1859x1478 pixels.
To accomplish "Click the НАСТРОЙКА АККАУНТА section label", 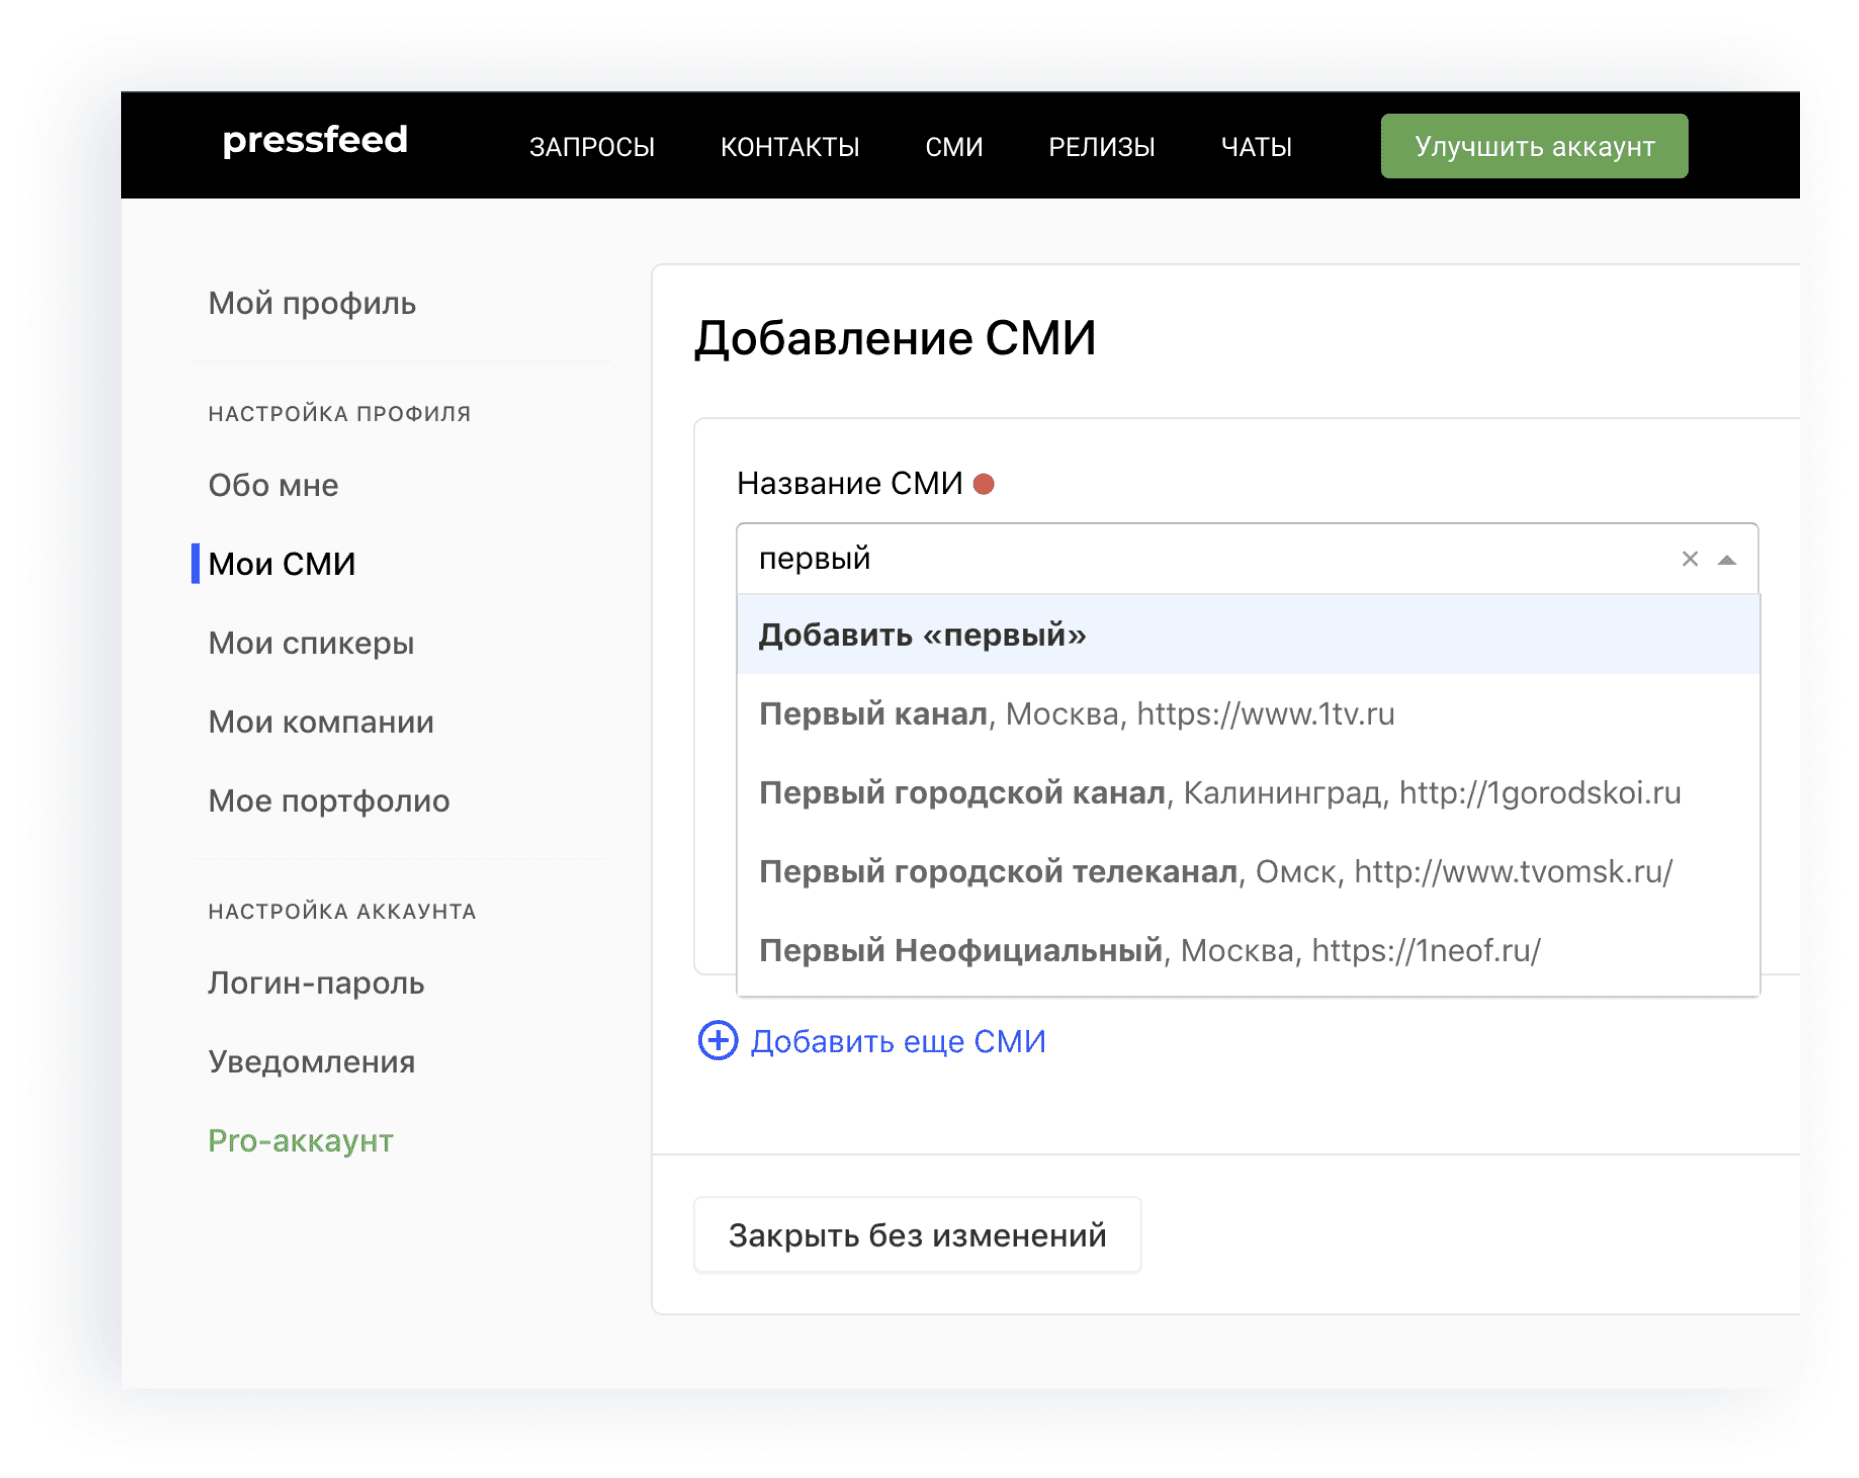I will (x=342, y=912).
